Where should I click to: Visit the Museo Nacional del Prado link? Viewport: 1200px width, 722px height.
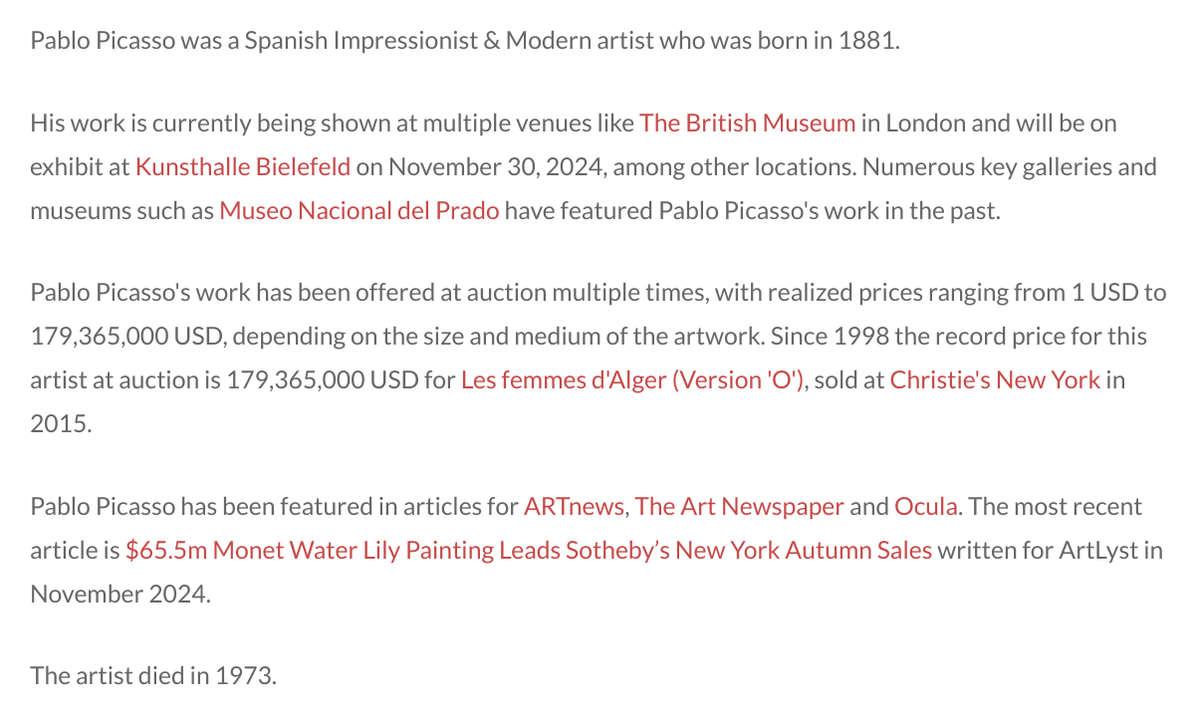coord(359,211)
